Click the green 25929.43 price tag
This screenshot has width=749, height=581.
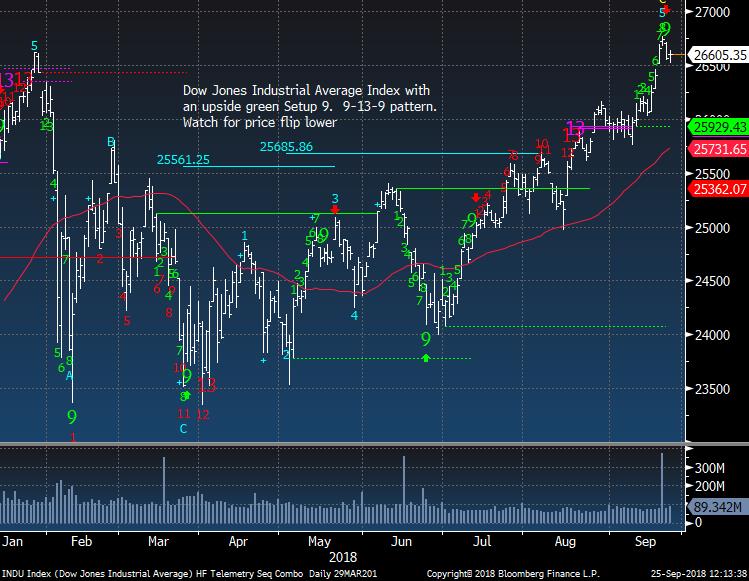click(717, 127)
